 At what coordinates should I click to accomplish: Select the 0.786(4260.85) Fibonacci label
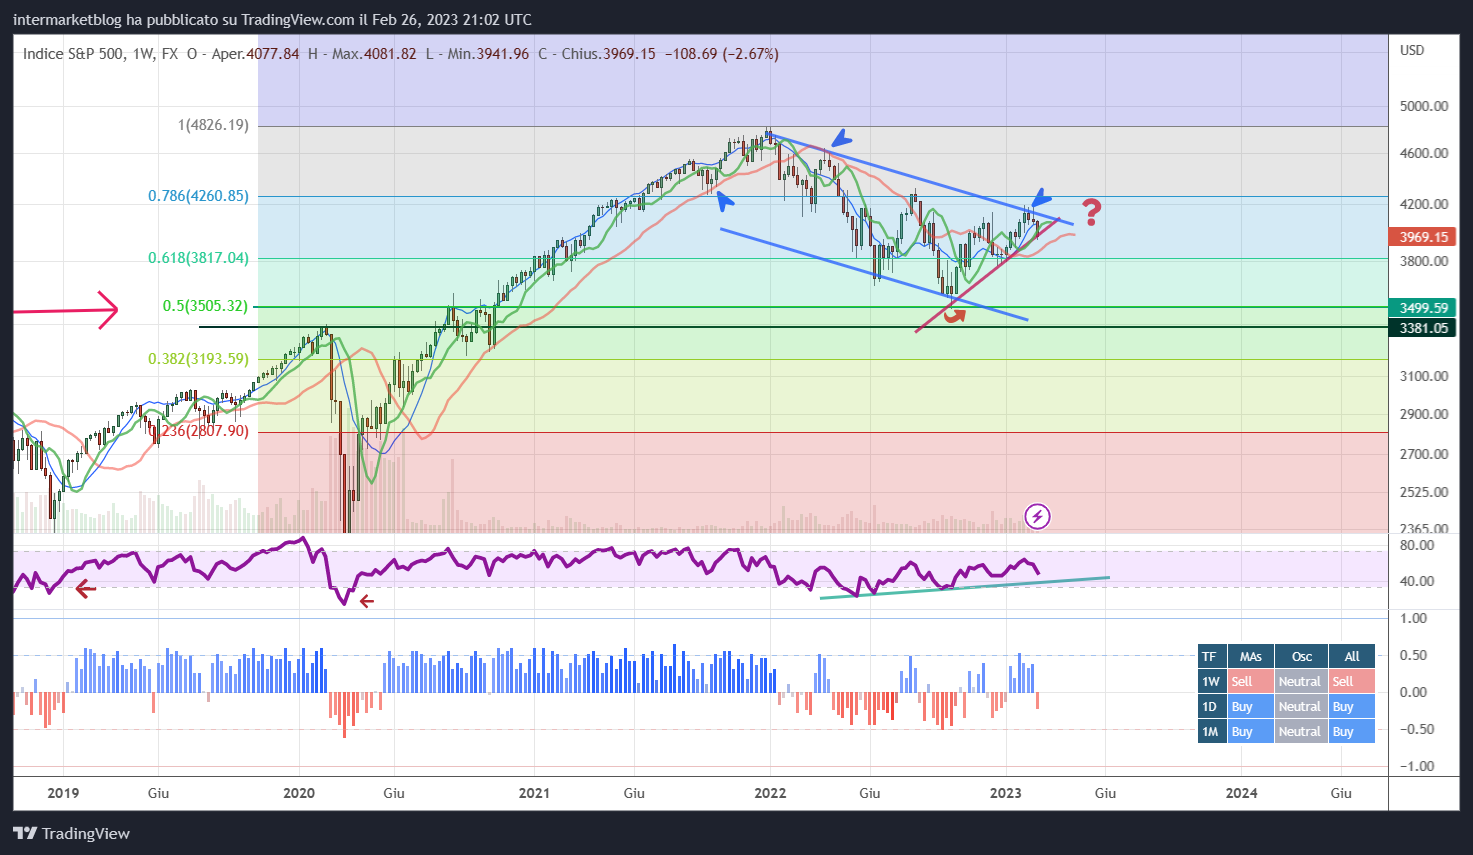point(198,196)
